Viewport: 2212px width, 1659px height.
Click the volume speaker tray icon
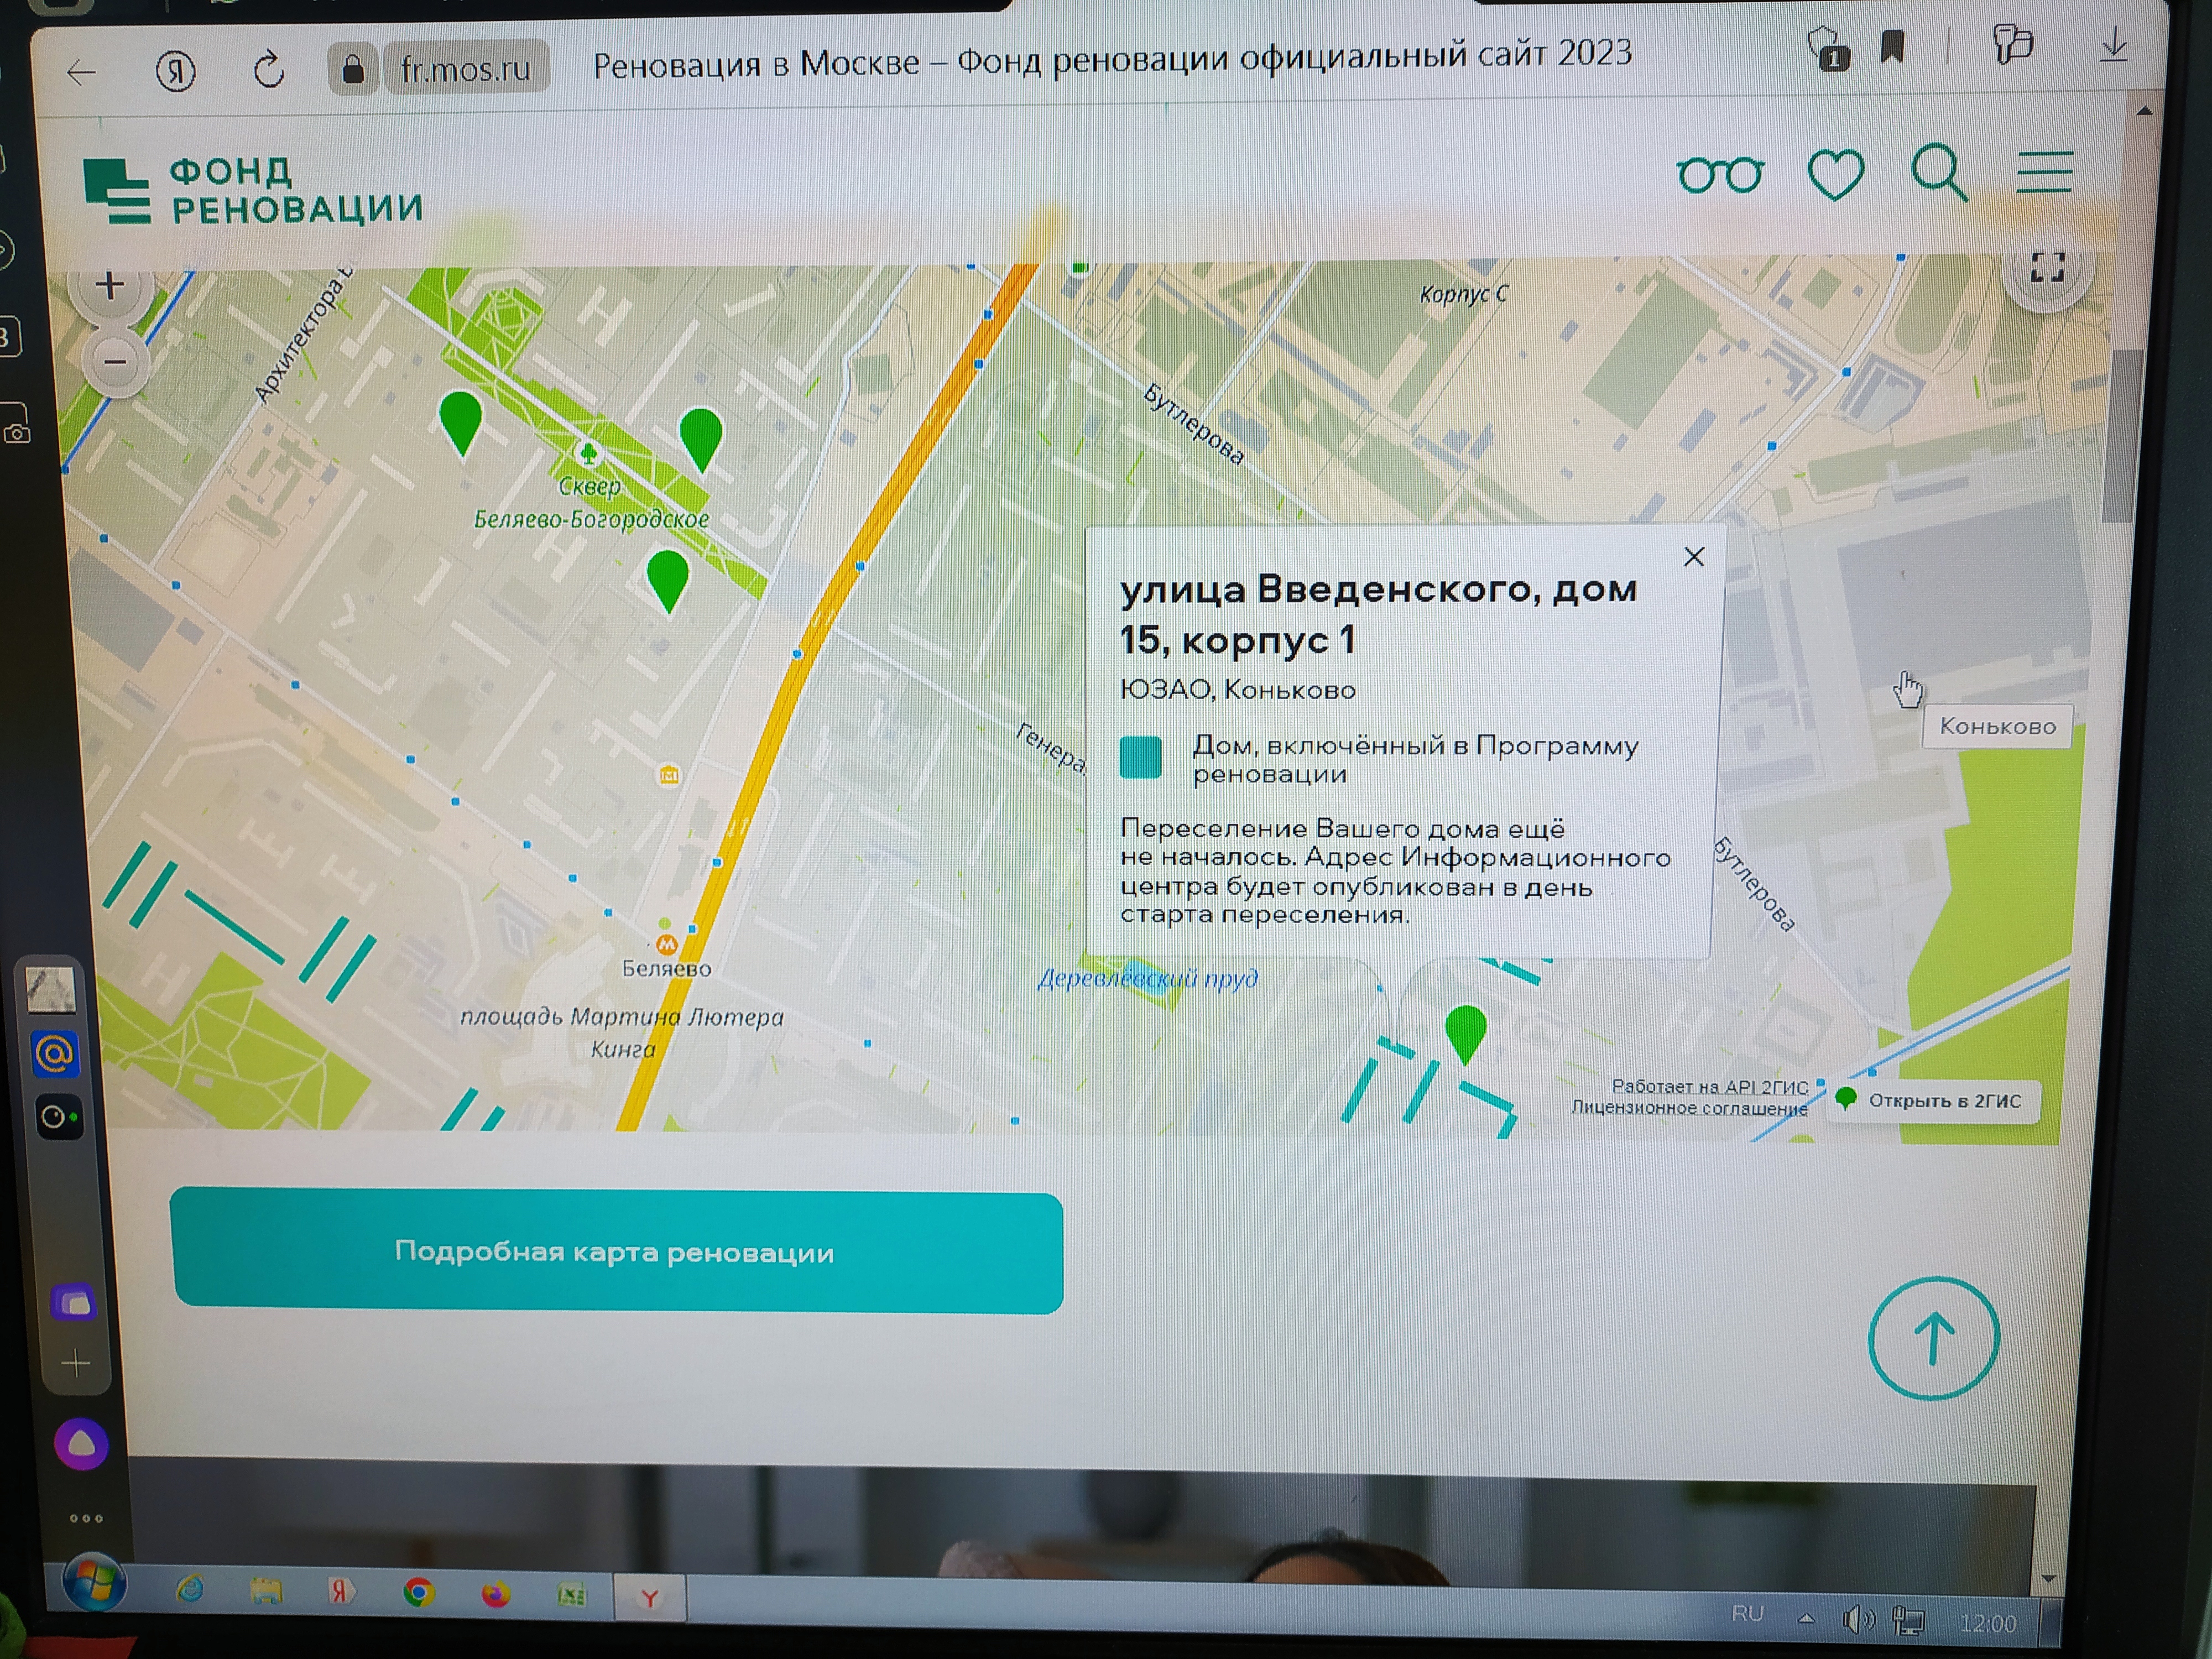tap(1857, 1620)
